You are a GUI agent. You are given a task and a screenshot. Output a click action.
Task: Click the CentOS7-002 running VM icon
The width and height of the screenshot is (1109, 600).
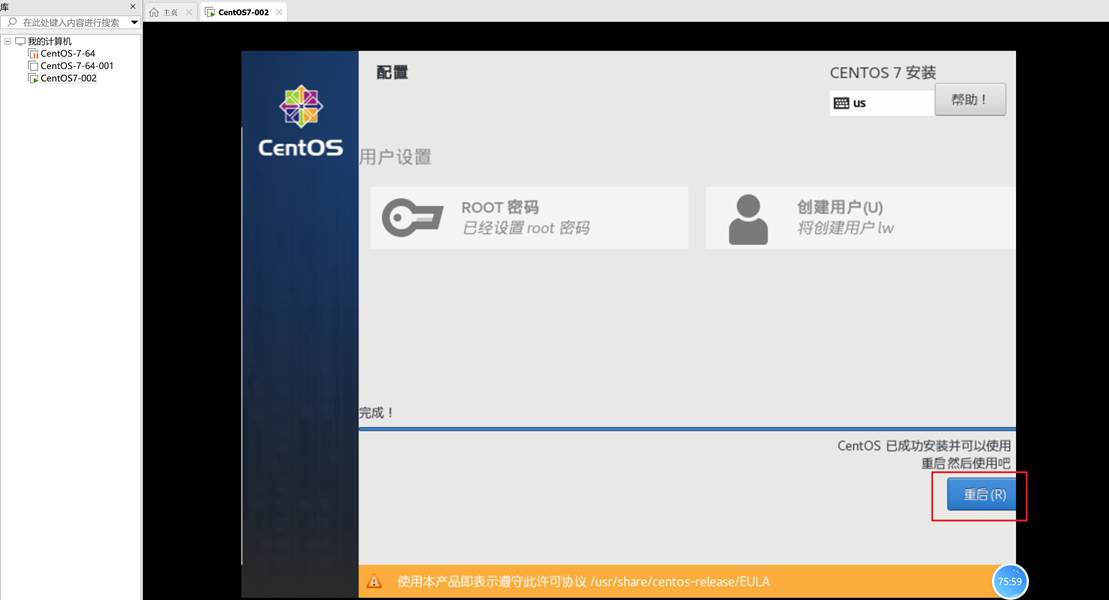(x=33, y=78)
